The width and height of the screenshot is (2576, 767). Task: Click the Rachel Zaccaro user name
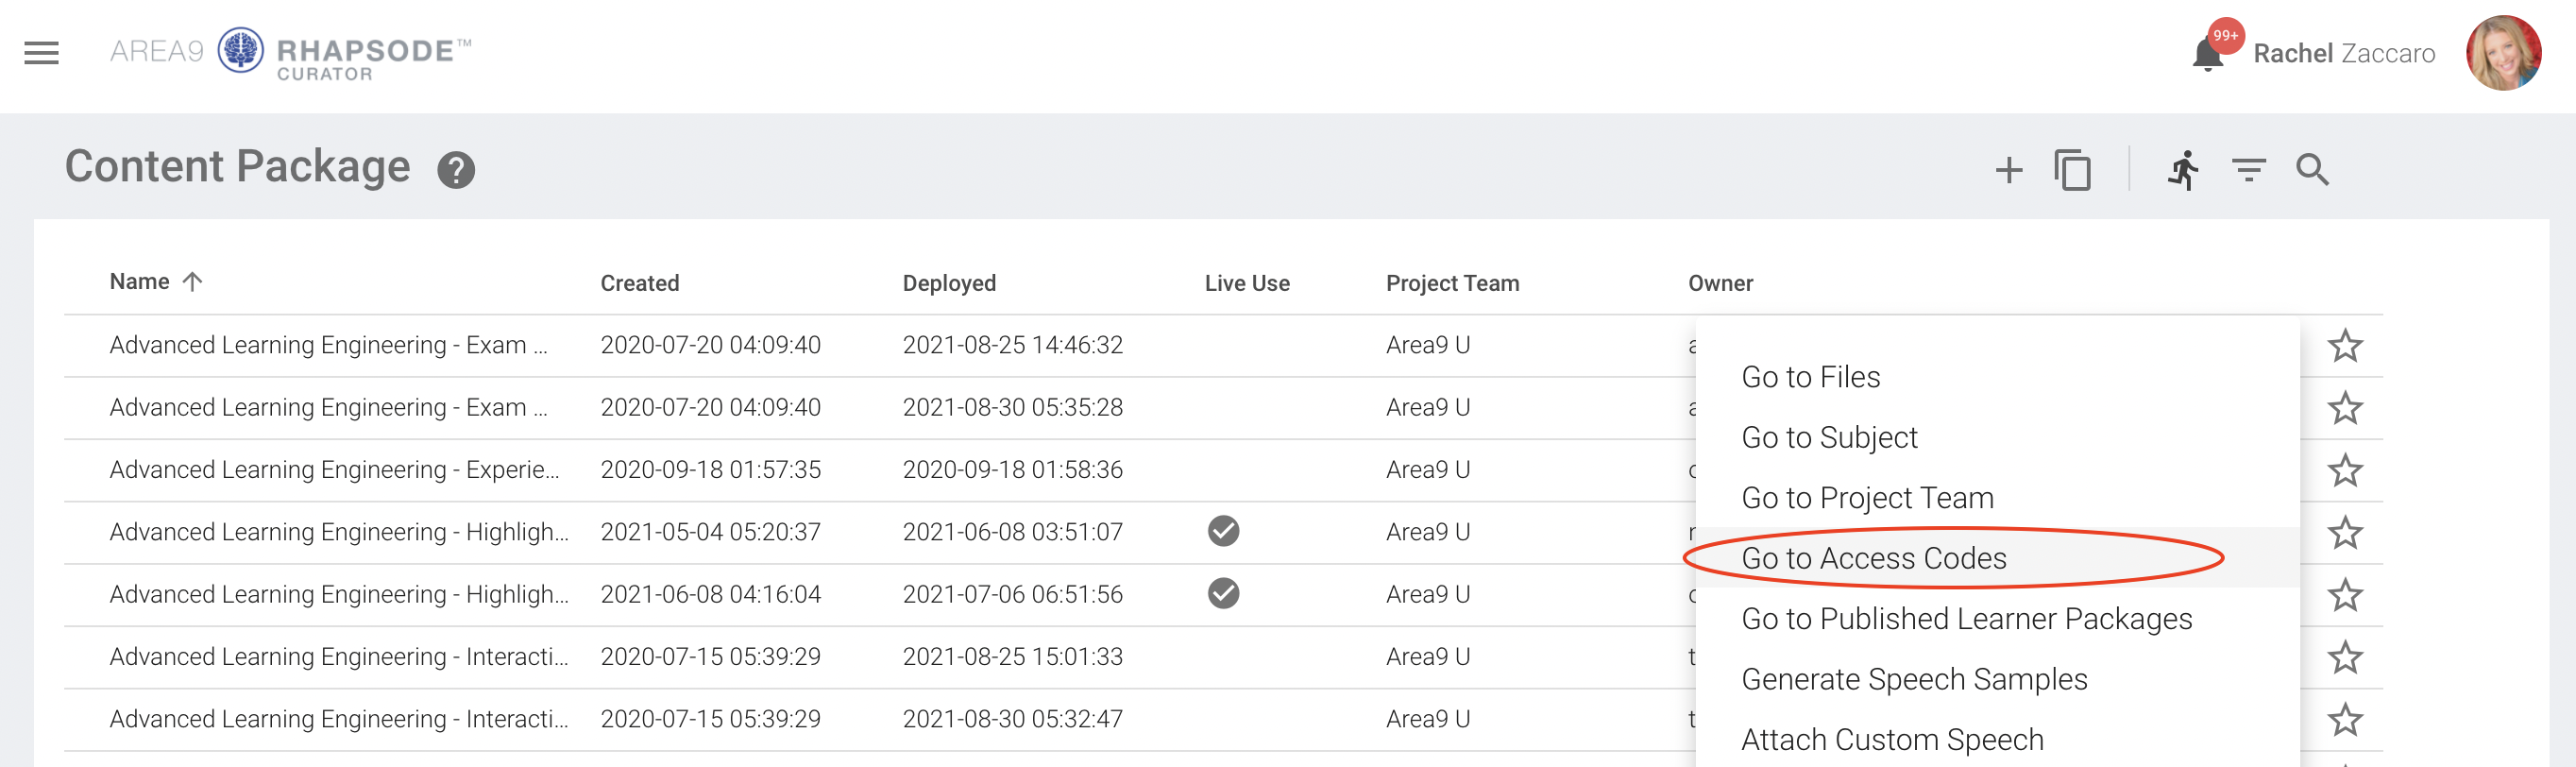click(2344, 53)
